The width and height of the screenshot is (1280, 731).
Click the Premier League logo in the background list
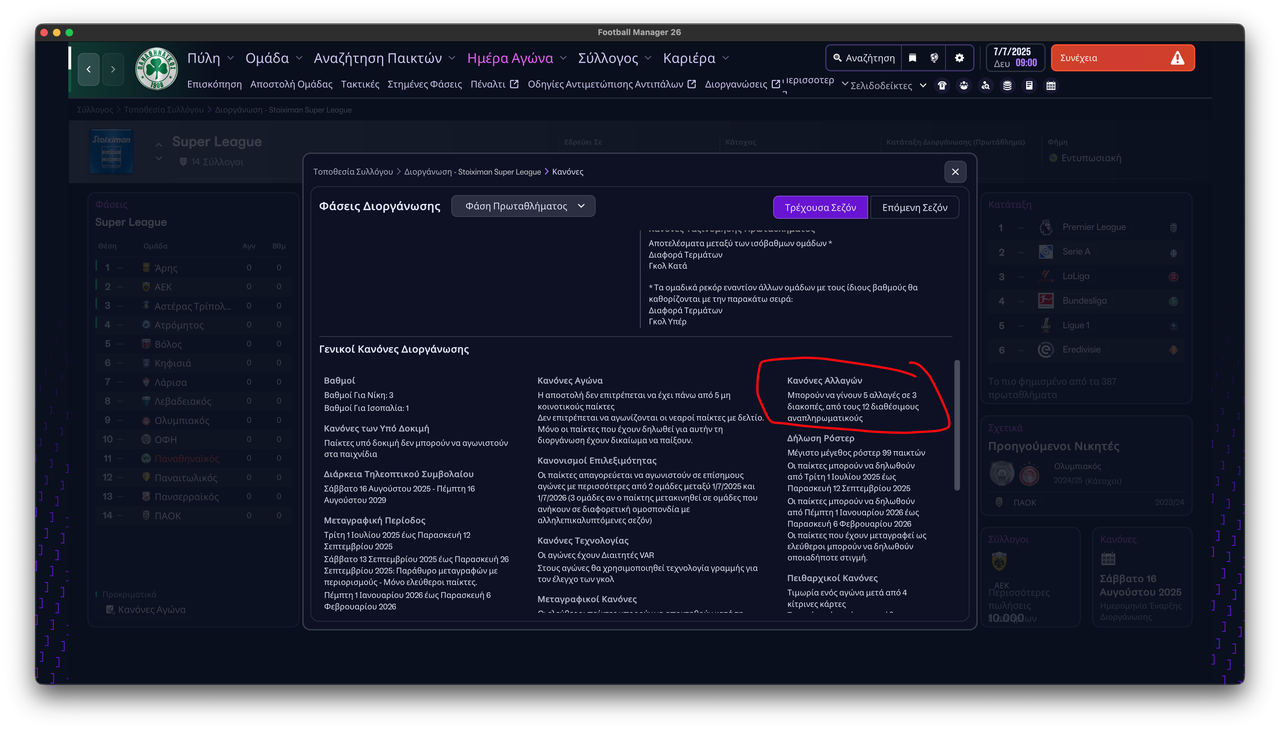(1045, 228)
